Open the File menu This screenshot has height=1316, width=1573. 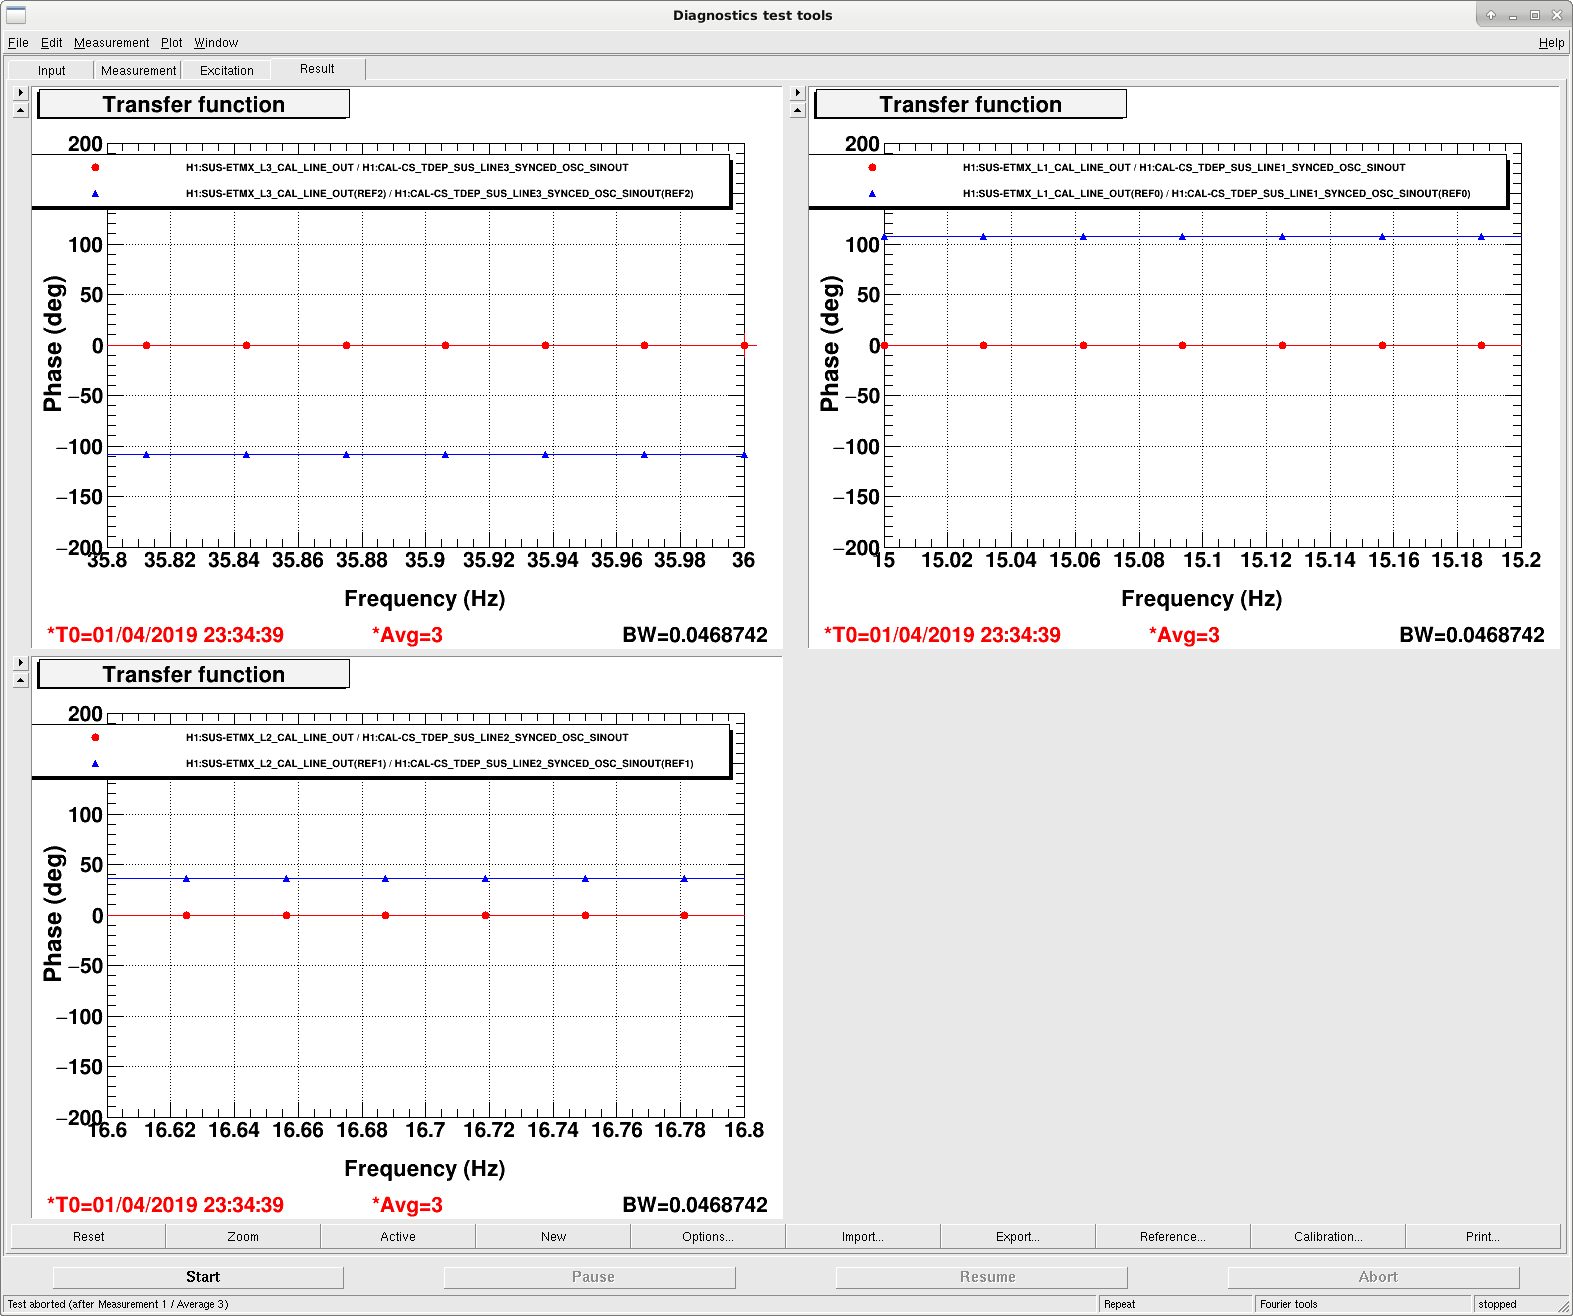tap(18, 43)
